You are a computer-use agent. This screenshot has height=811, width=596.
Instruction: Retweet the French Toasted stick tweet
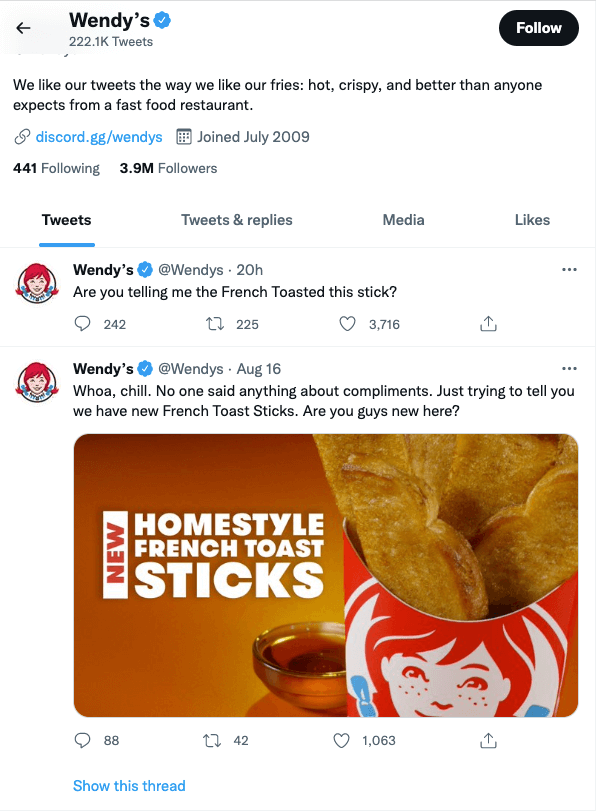click(x=212, y=324)
